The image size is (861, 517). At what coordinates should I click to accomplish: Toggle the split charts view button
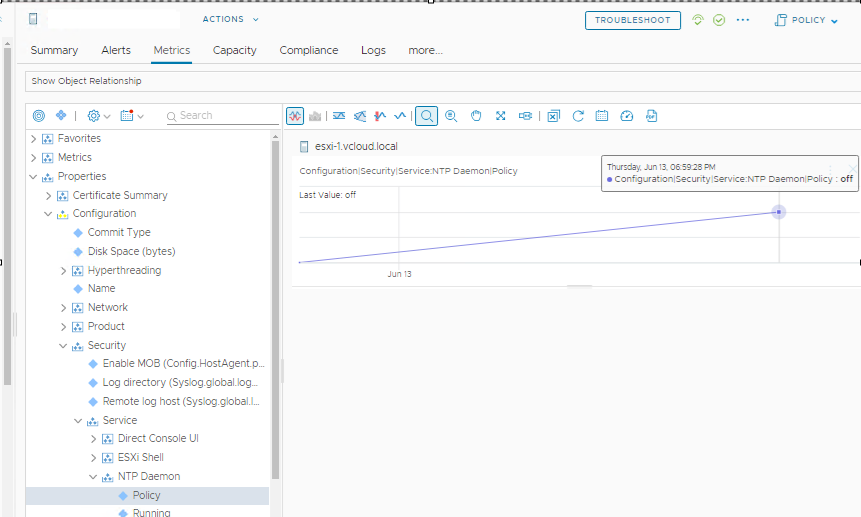point(295,116)
